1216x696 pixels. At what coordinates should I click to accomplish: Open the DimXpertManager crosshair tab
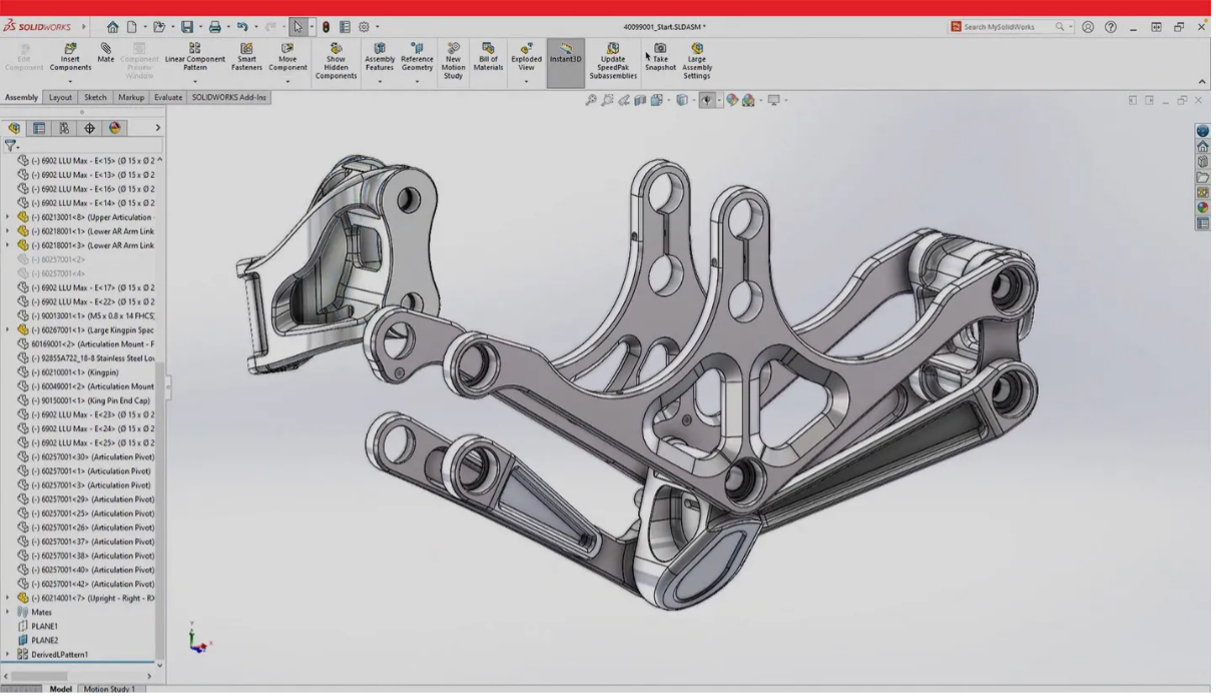point(89,128)
